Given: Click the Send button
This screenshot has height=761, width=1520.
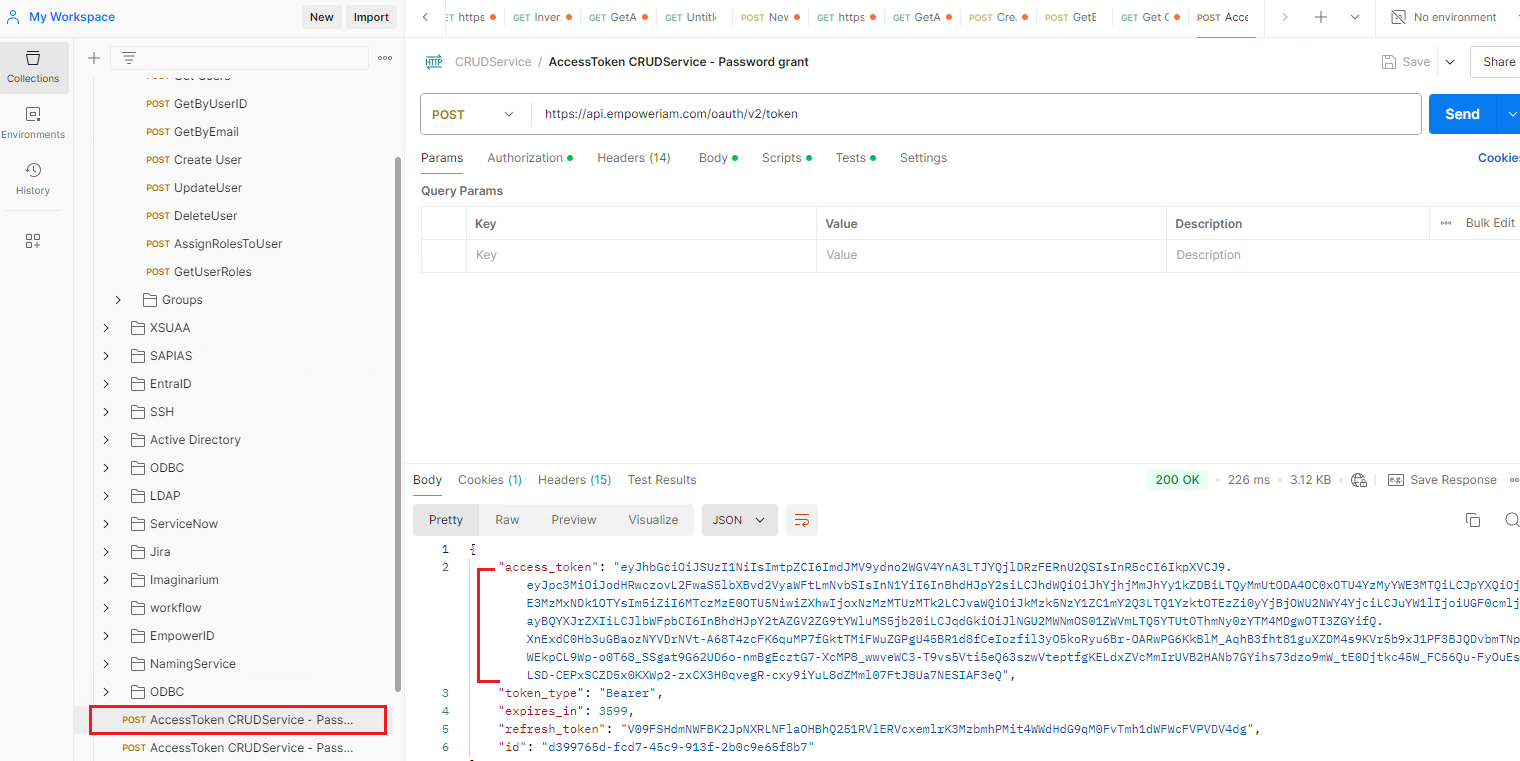Looking at the screenshot, I should coord(1462,114).
